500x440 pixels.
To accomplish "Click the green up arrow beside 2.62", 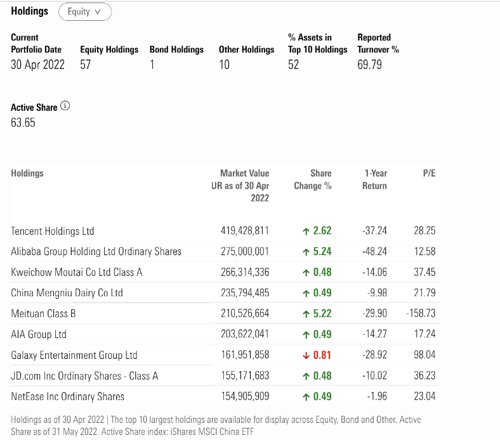I will 306,231.
